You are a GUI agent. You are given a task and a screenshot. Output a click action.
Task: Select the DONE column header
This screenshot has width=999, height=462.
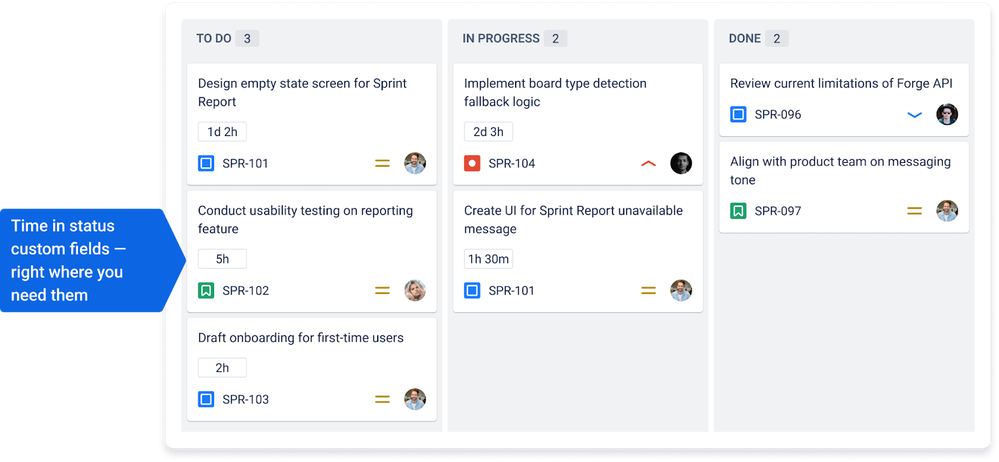click(x=745, y=38)
